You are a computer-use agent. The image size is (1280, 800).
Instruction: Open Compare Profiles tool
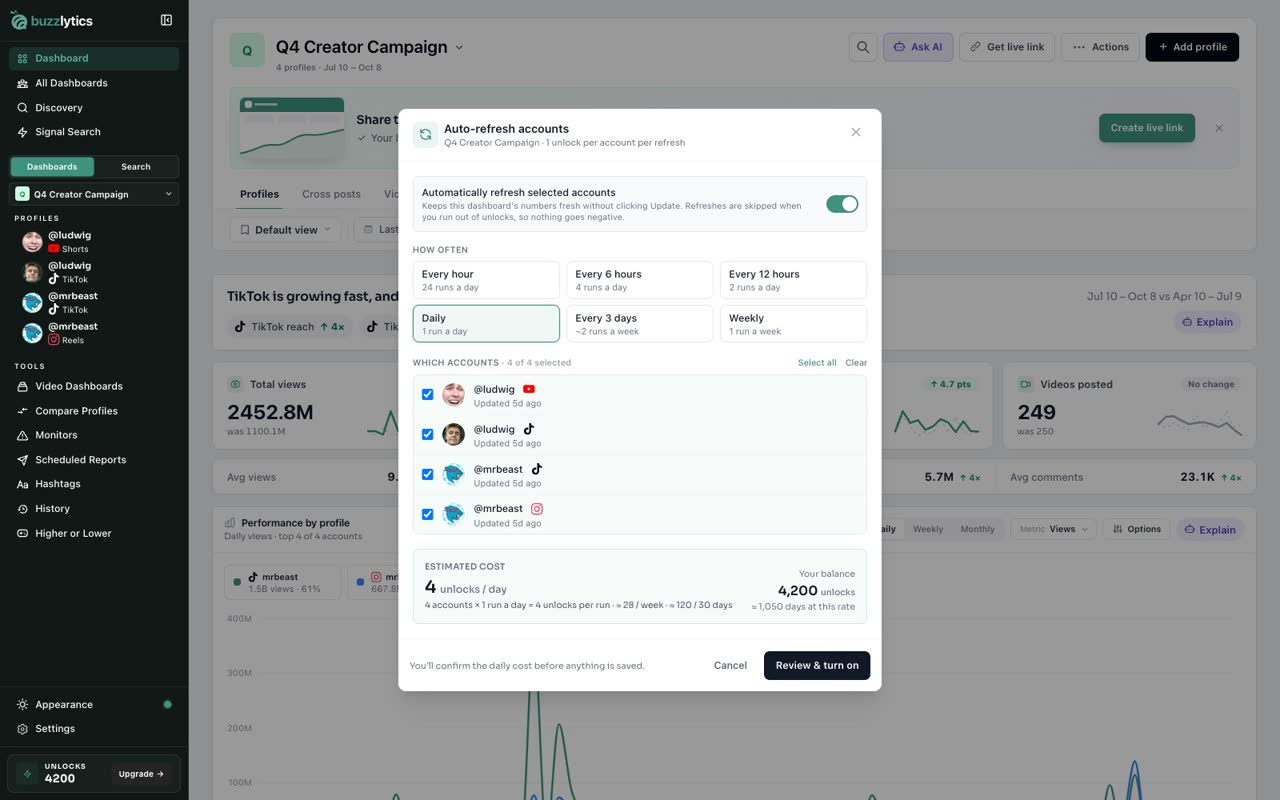click(x=94, y=411)
